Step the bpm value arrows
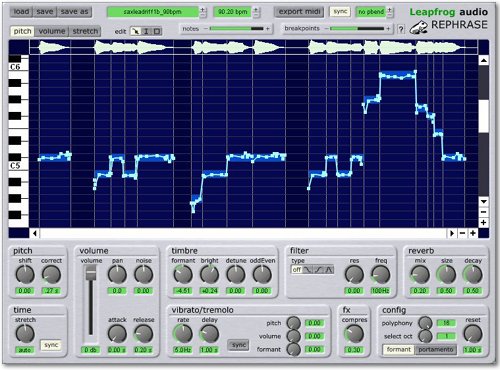The height and width of the screenshot is (370, 500). point(256,12)
